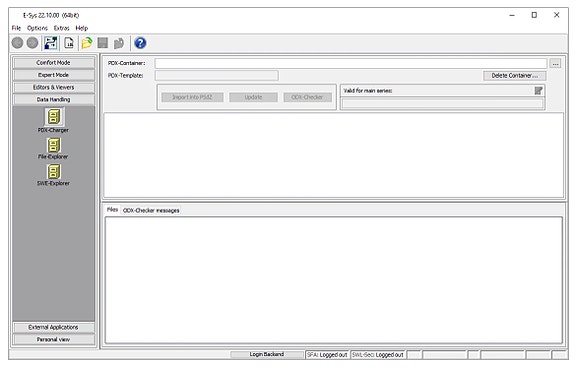Click the back navigation arrow icon
The width and height of the screenshot is (575, 368).
point(17,43)
